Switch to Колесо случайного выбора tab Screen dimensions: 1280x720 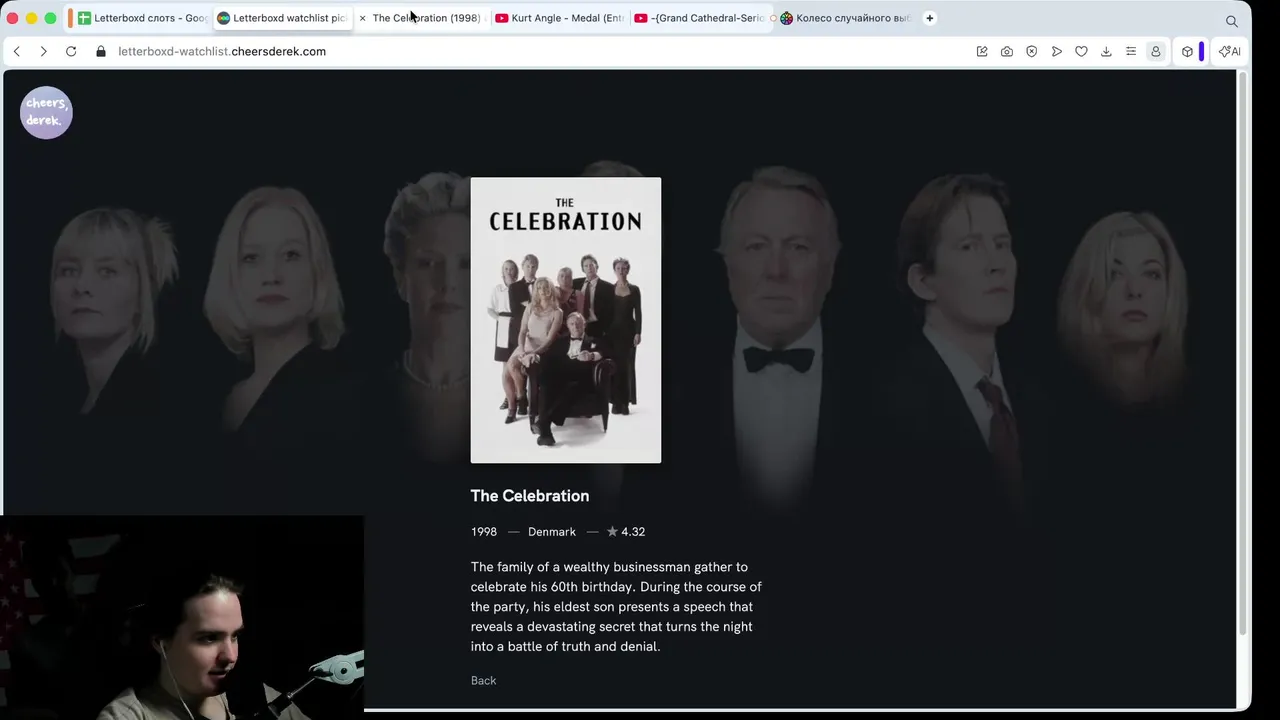tap(846, 18)
